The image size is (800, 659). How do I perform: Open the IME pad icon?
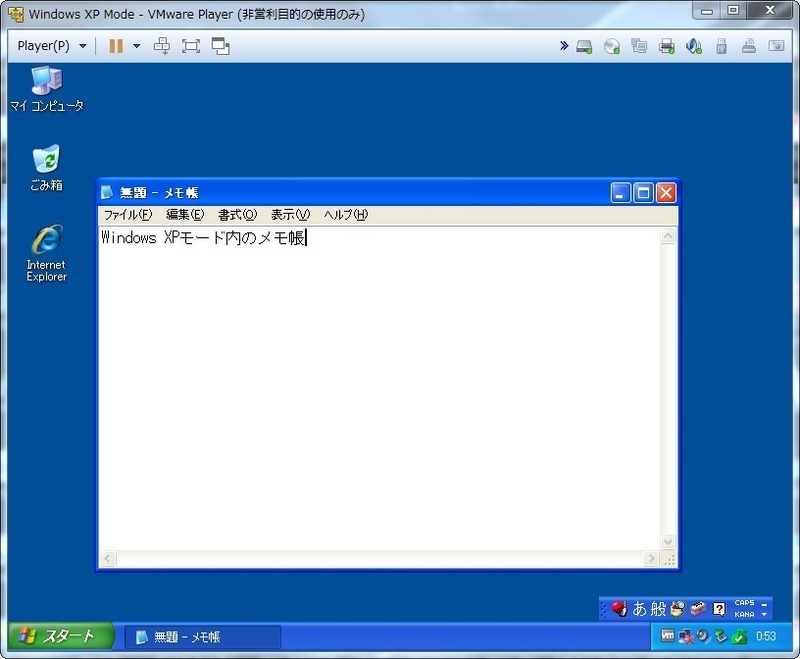678,609
